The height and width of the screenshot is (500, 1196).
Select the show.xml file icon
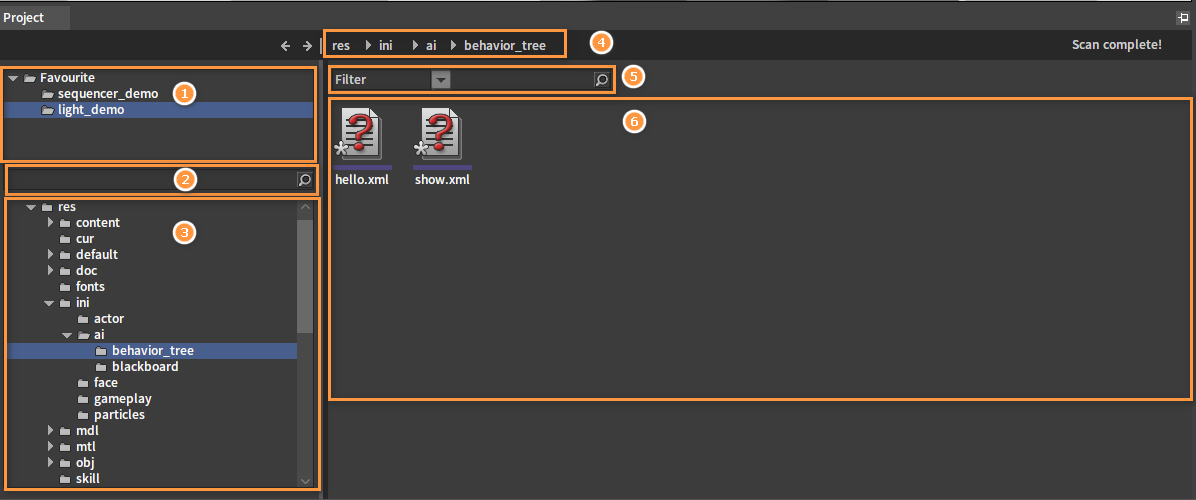pos(441,136)
